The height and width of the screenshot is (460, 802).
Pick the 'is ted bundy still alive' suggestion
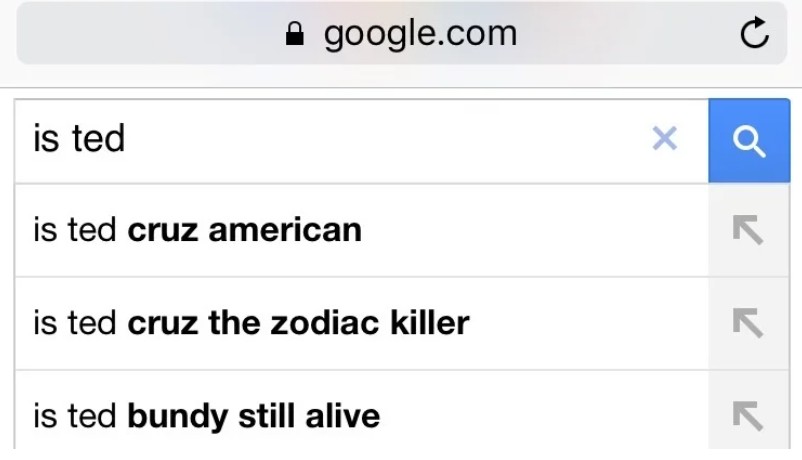pyautogui.click(x=206, y=415)
